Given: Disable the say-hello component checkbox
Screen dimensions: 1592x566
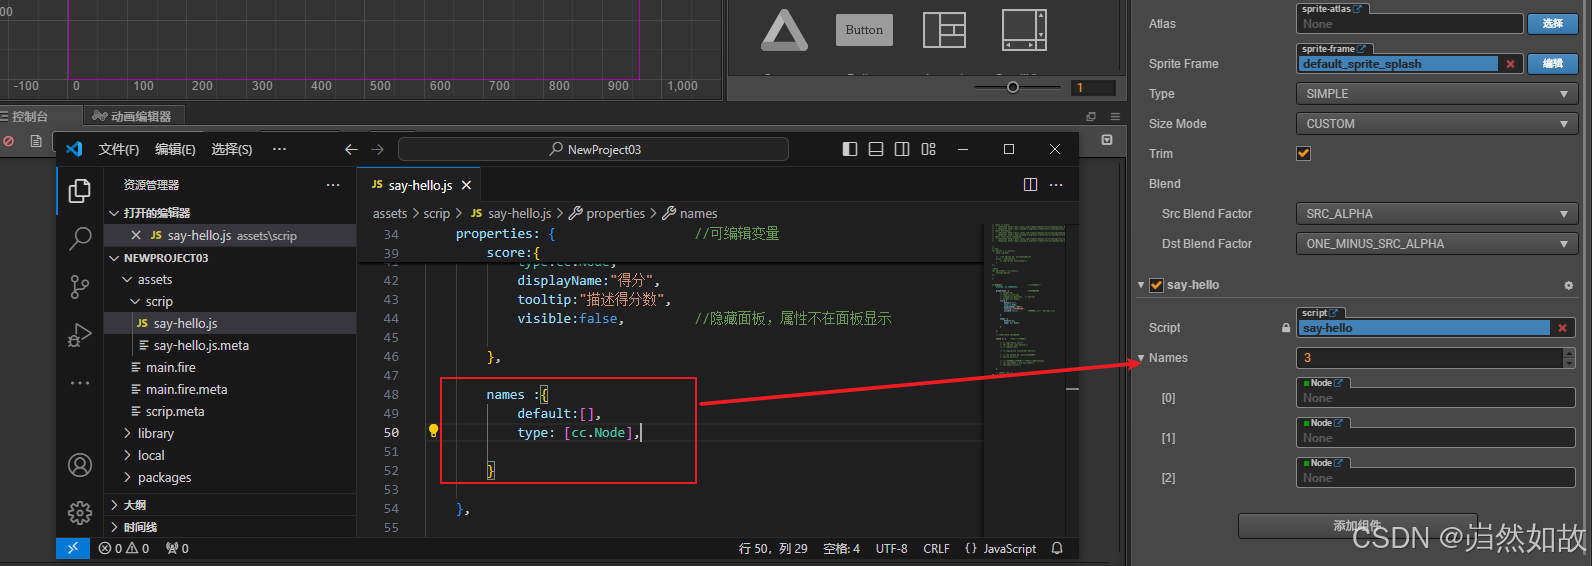Looking at the screenshot, I should click(x=1157, y=285).
